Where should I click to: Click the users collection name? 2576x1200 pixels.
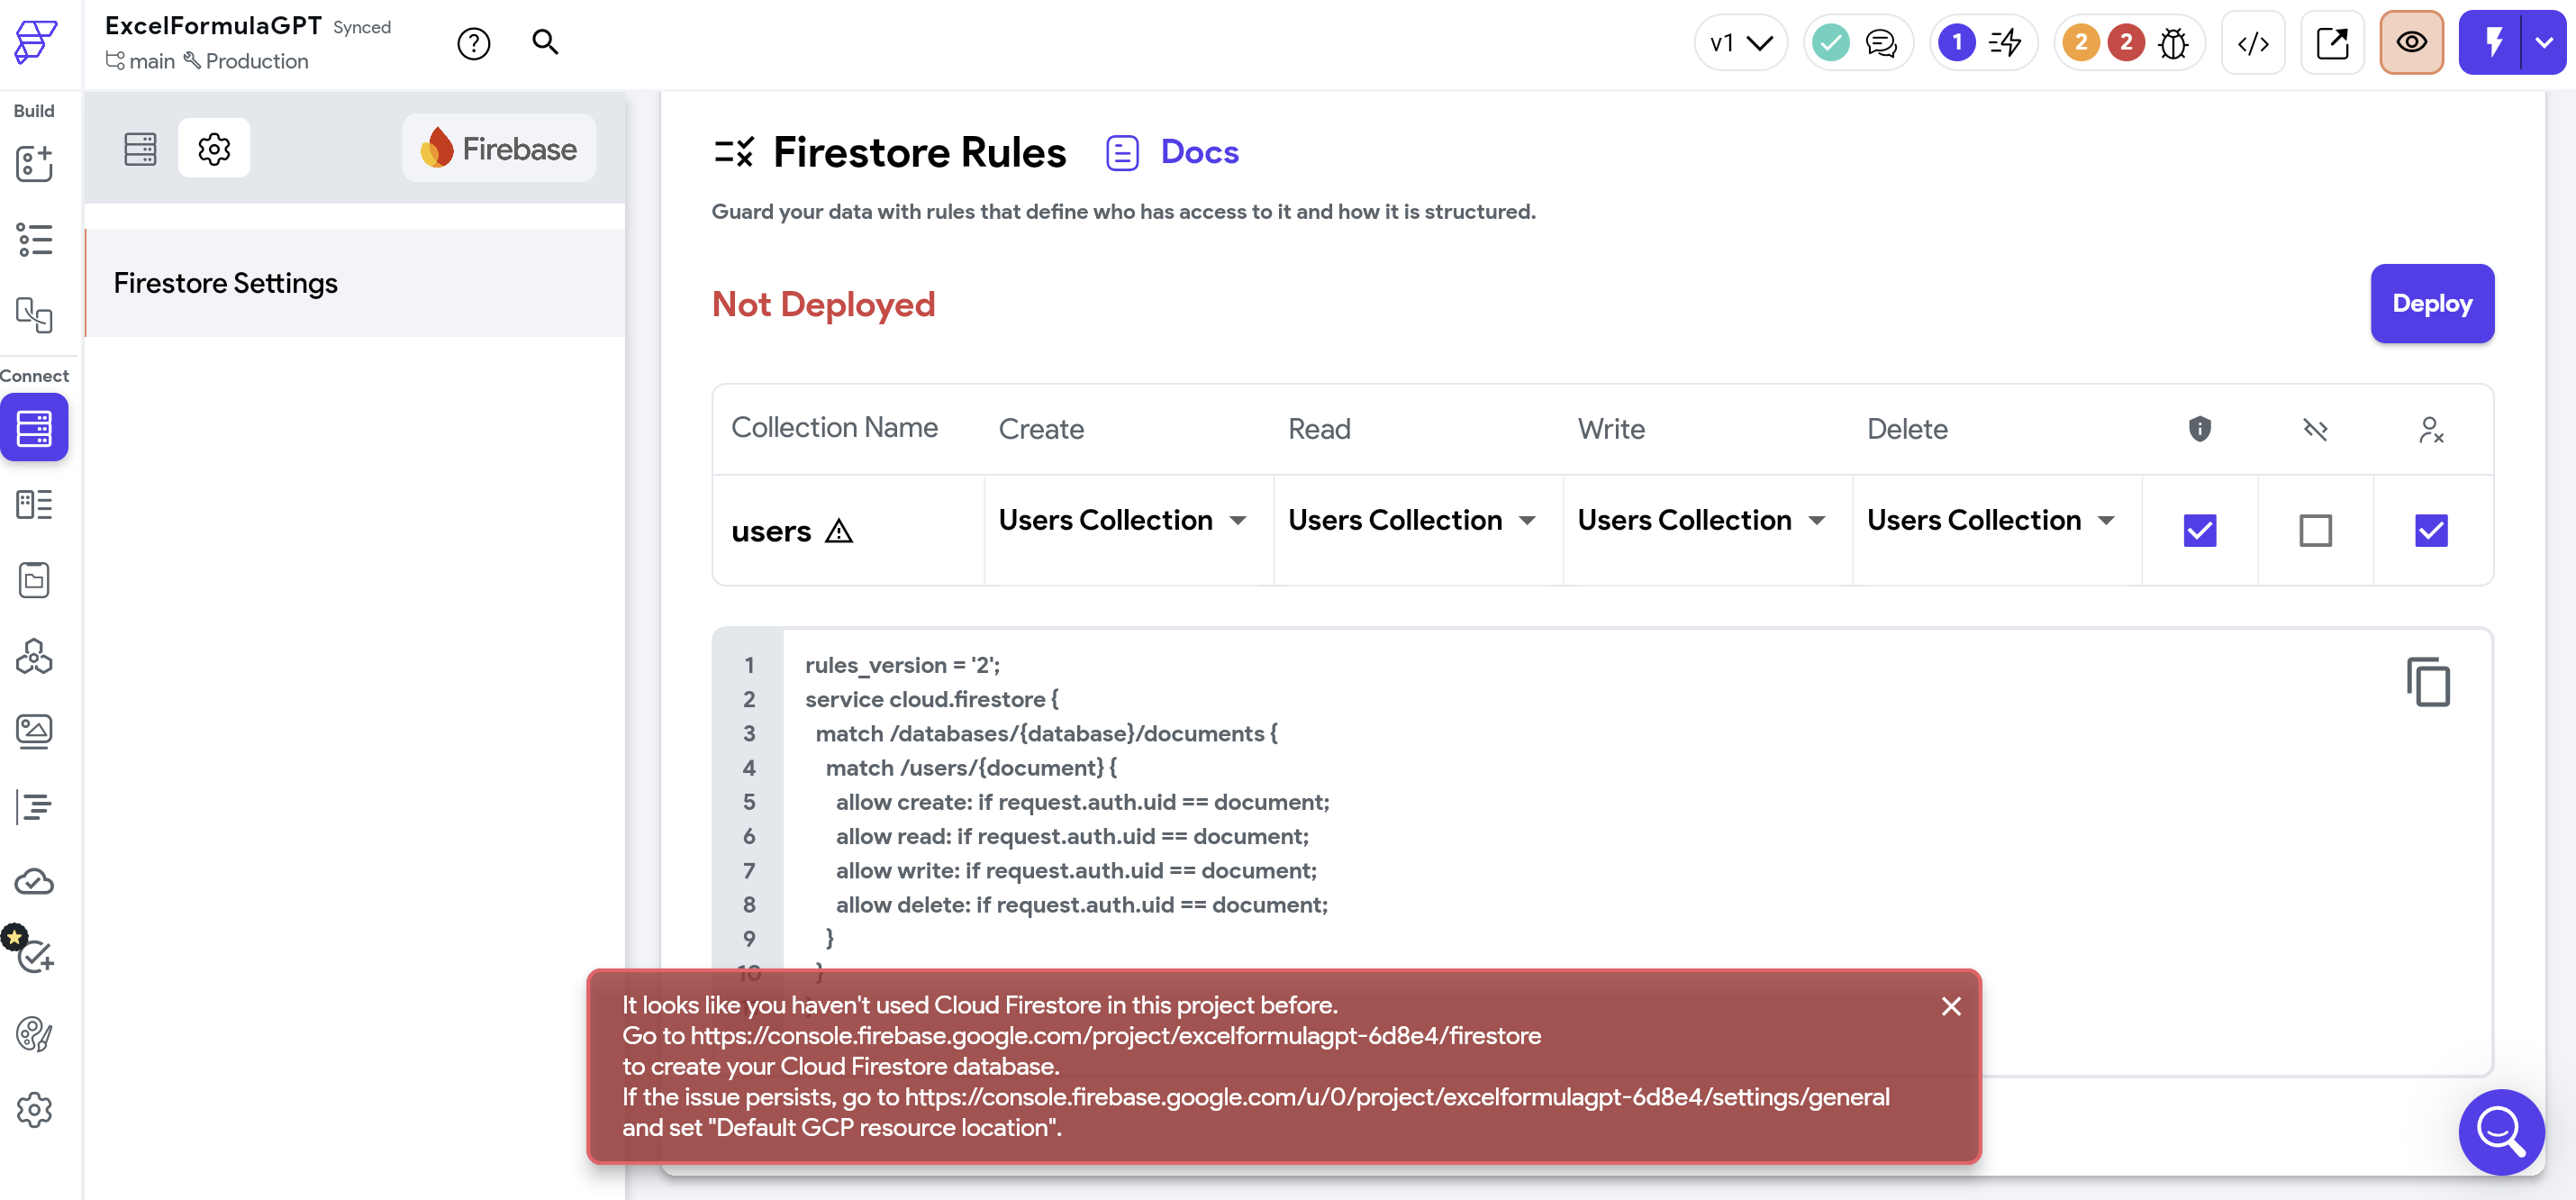pyautogui.click(x=771, y=531)
